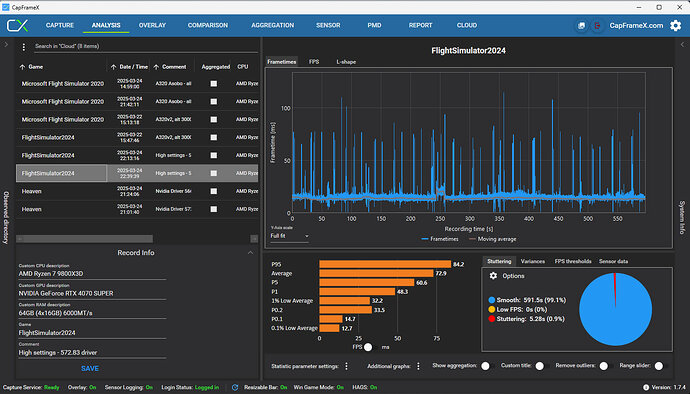Image resolution: width=690 pixels, height=394 pixels.
Task: Click the refresh icon in status bar
Action: coord(235,387)
